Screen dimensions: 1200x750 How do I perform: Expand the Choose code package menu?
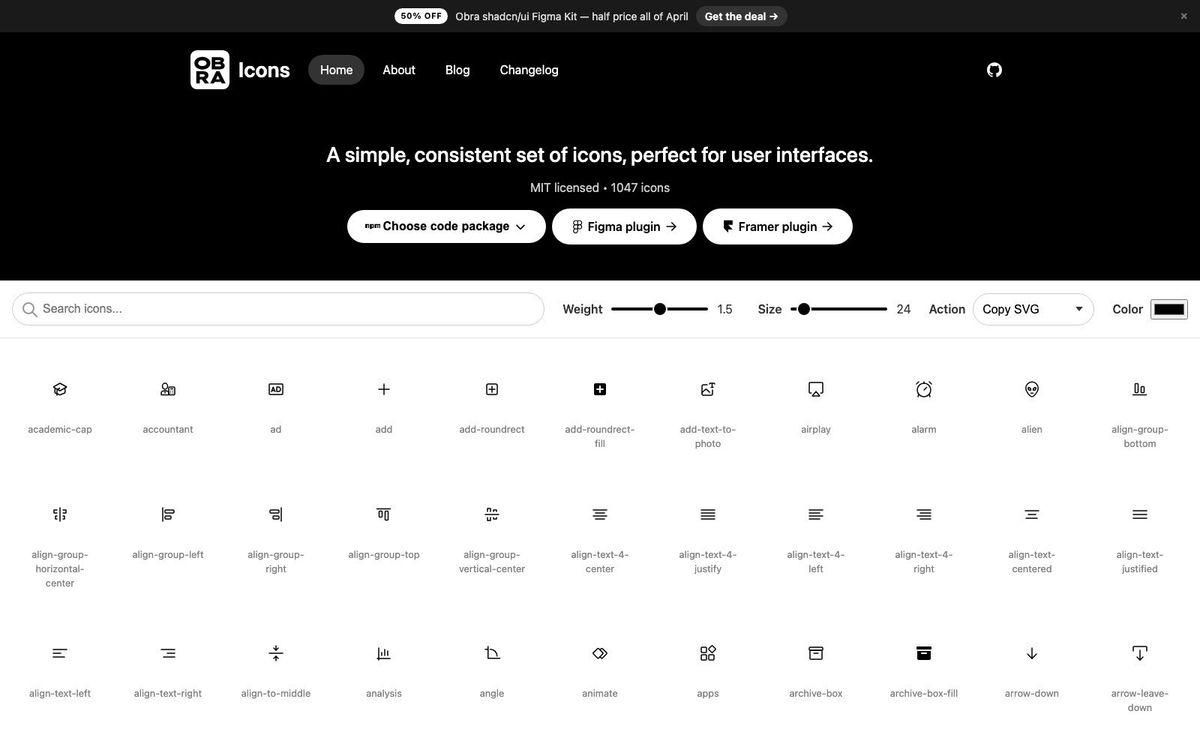[x=446, y=226]
